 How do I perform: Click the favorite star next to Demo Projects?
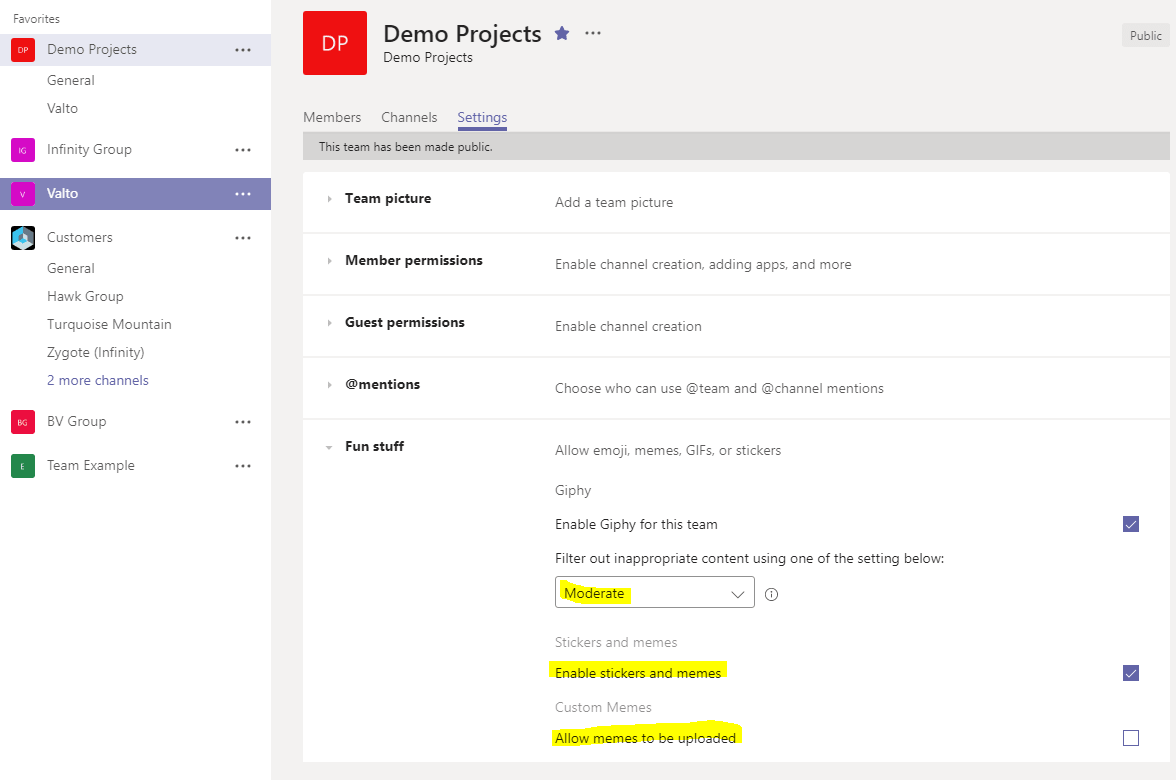pos(562,33)
